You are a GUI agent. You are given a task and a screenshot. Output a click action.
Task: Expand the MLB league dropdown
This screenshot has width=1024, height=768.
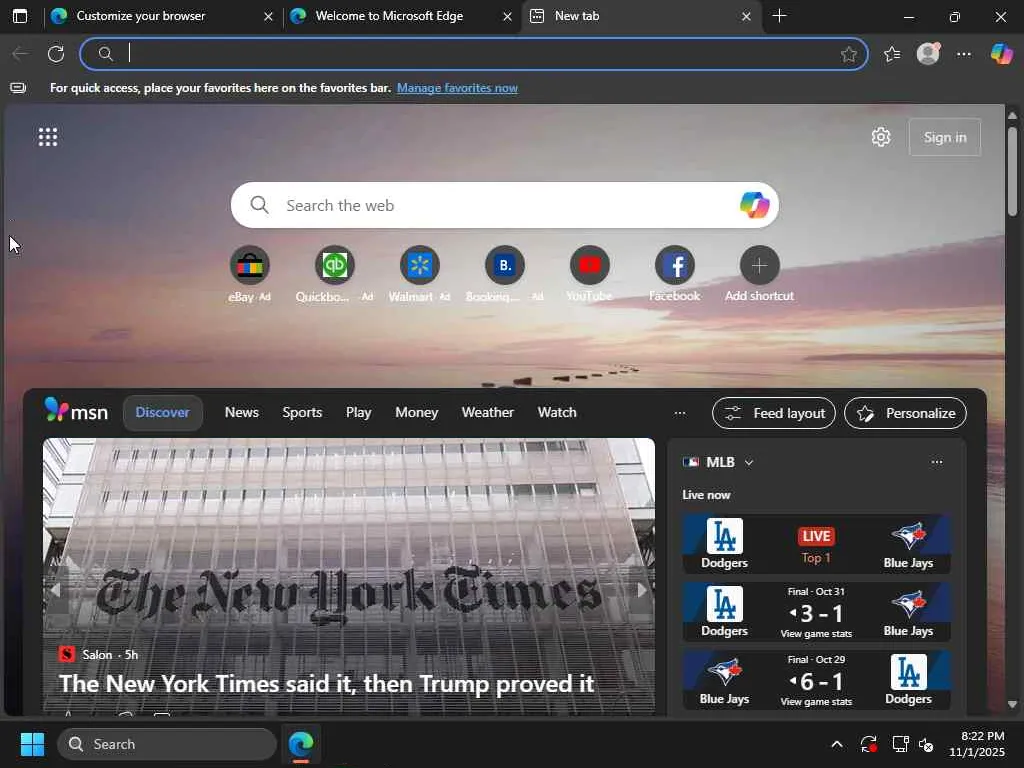point(749,462)
